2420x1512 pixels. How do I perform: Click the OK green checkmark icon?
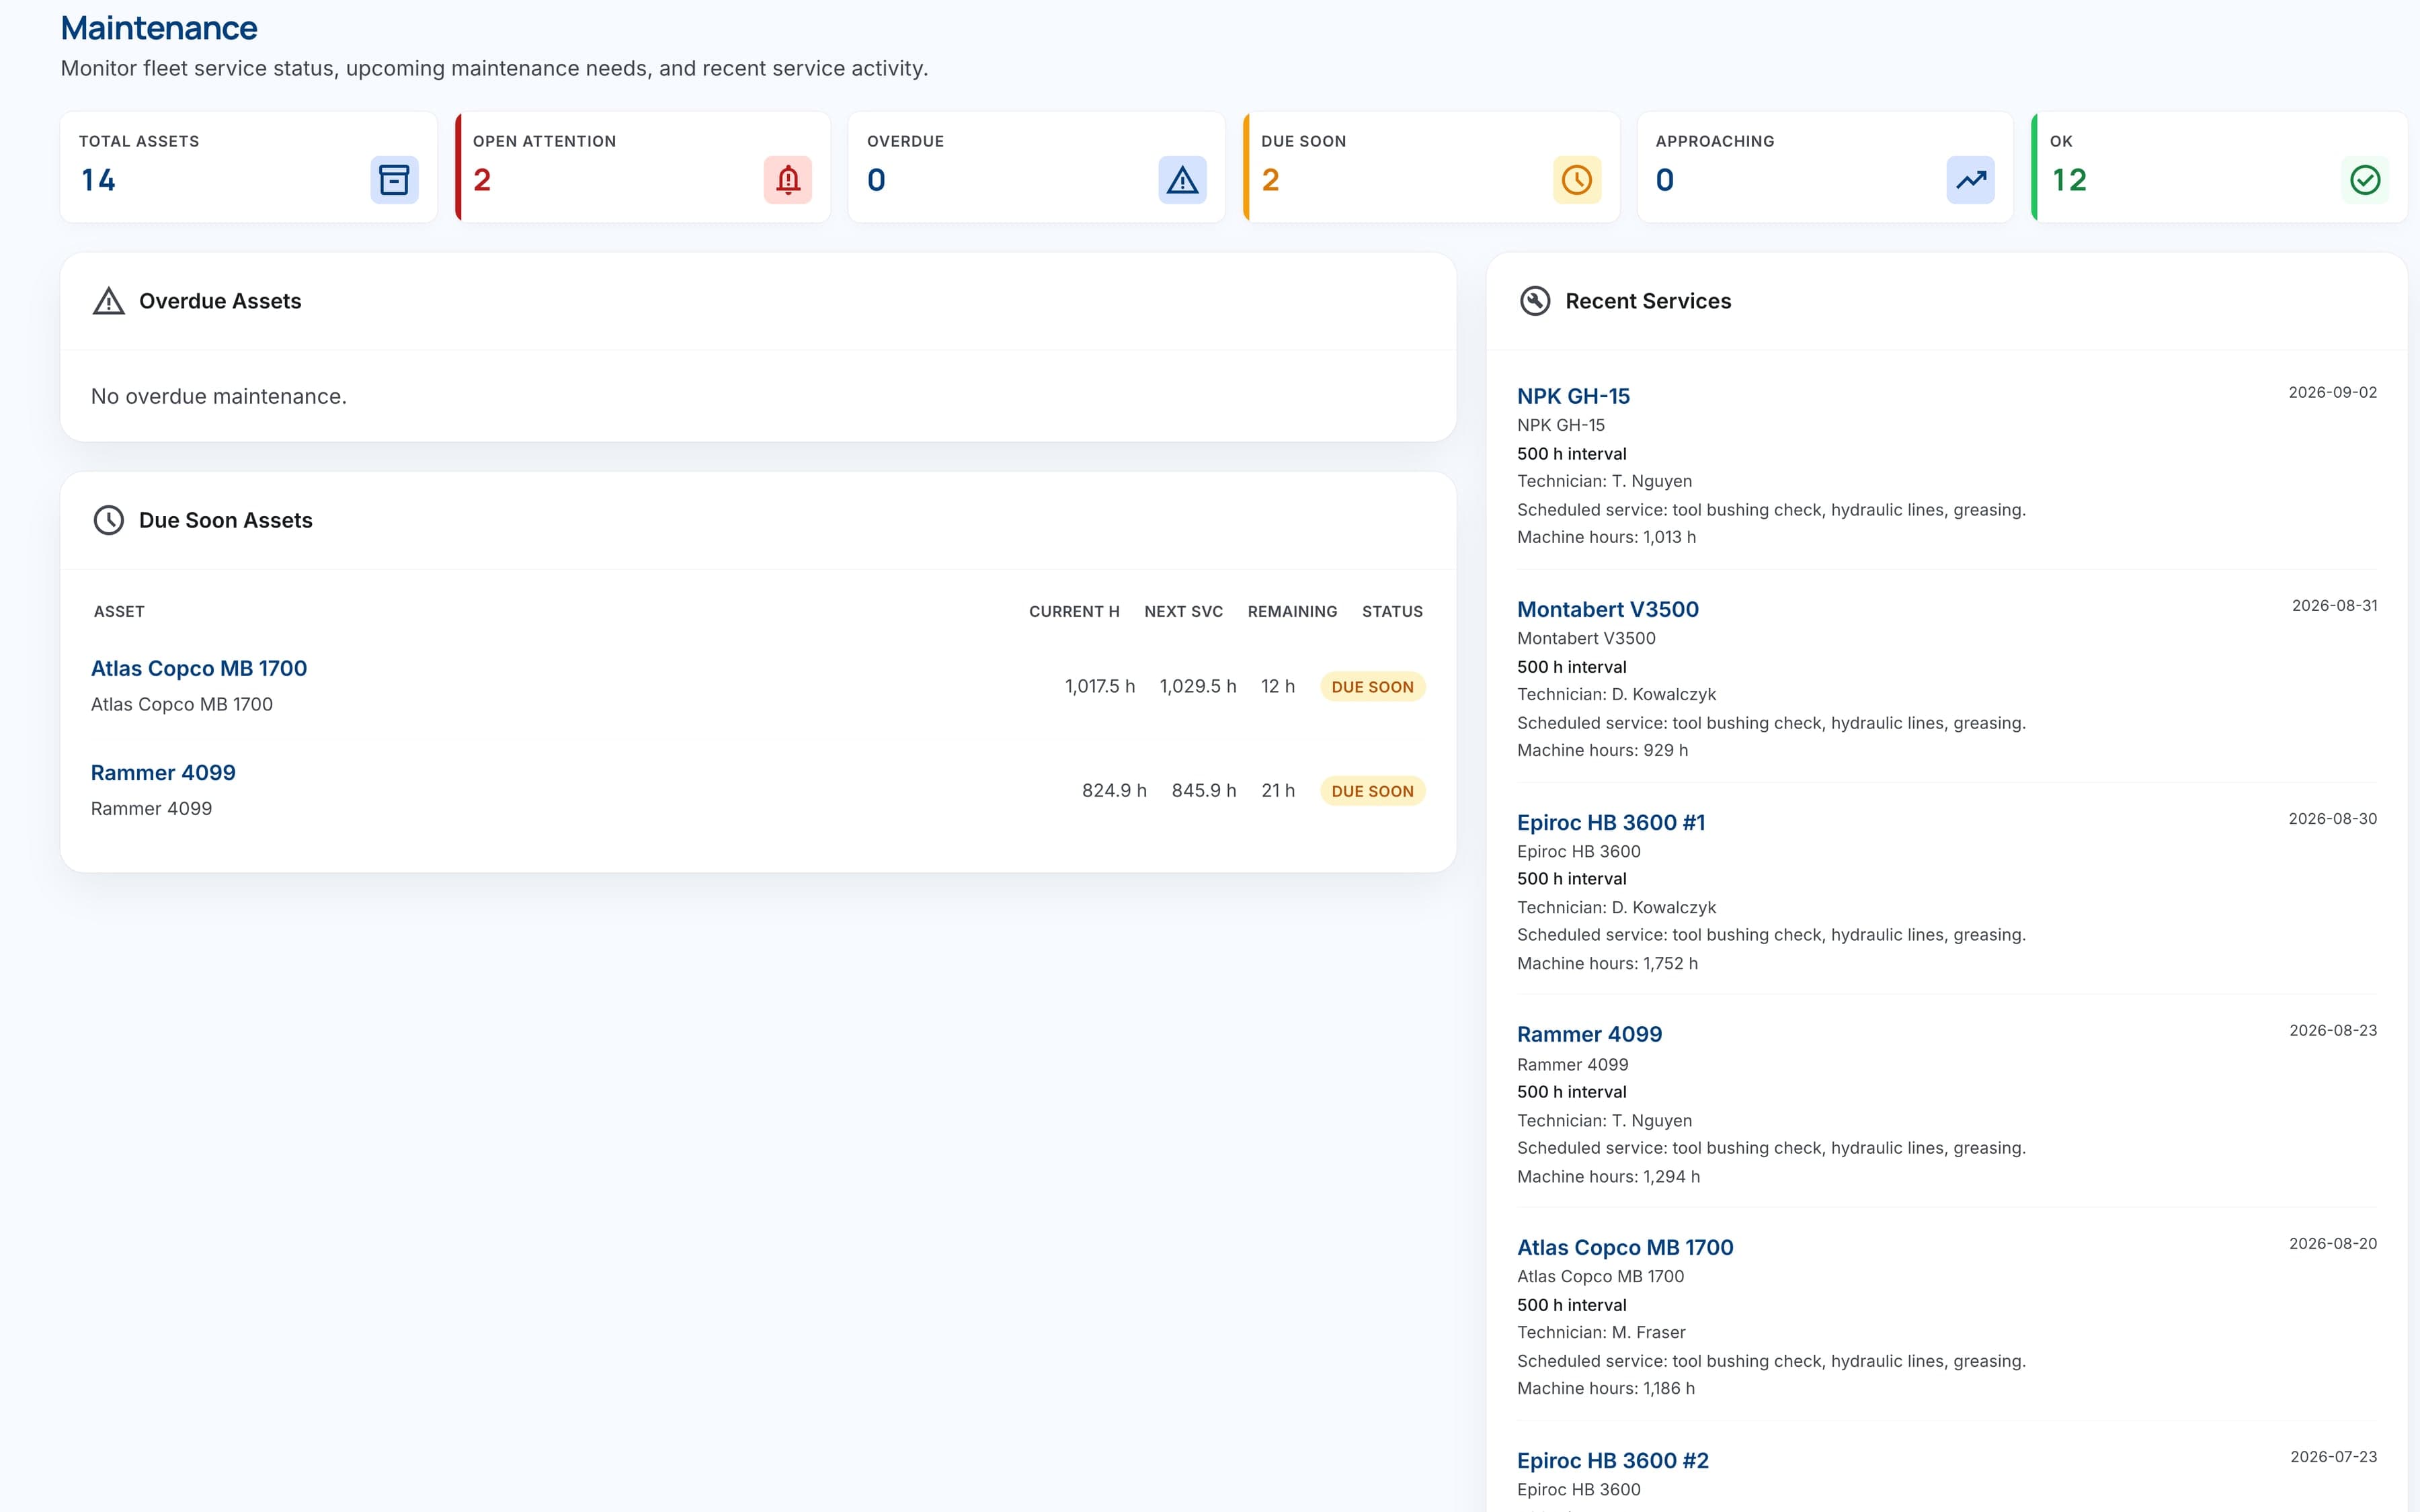(2365, 180)
